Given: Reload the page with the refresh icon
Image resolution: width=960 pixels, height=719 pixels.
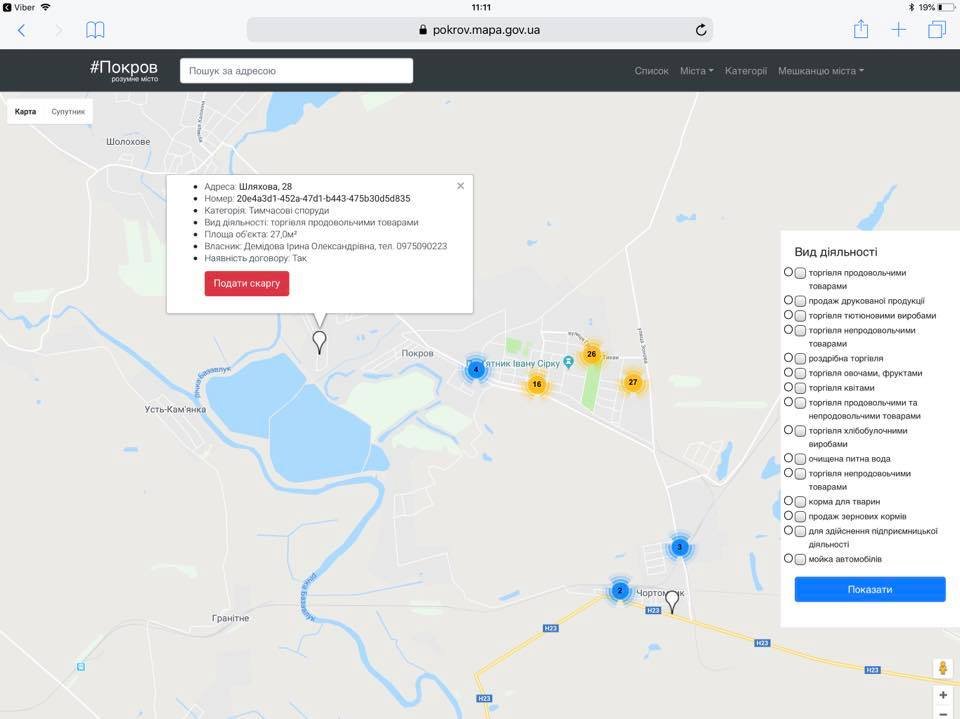Looking at the screenshot, I should [701, 30].
